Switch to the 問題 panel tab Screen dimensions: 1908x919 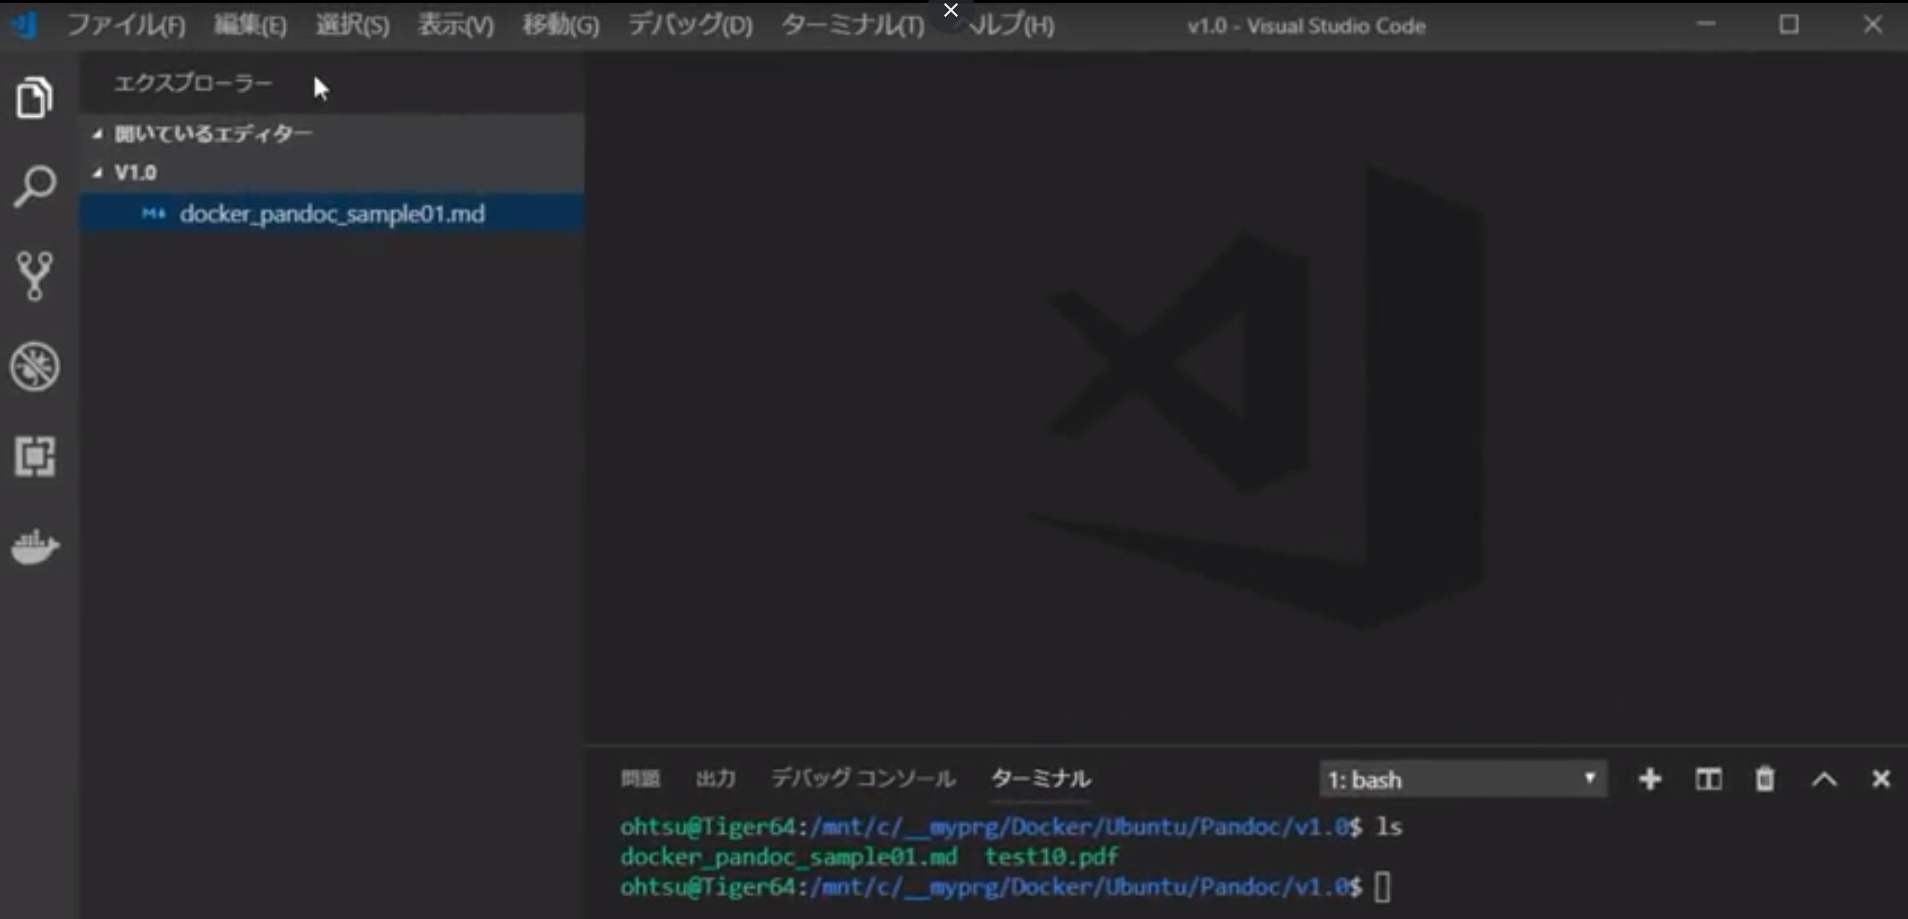tap(640, 778)
